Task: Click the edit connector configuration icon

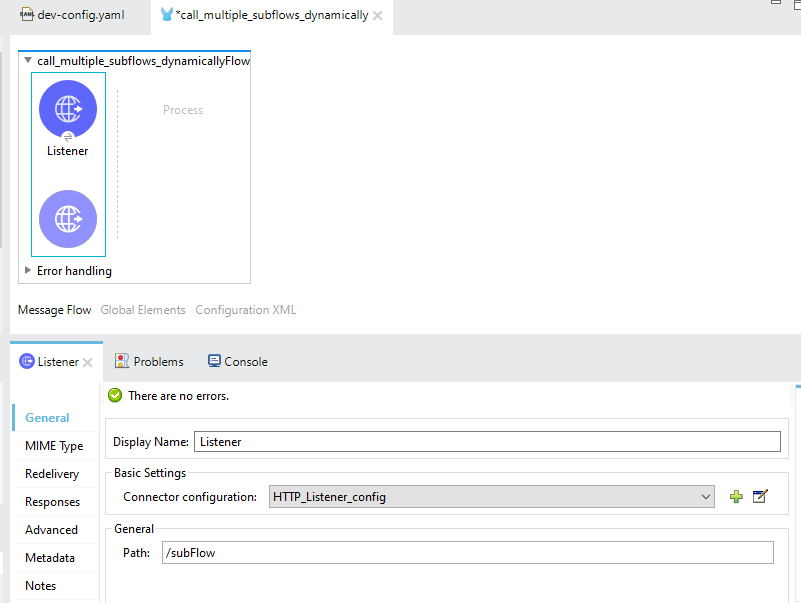Action: click(x=760, y=497)
